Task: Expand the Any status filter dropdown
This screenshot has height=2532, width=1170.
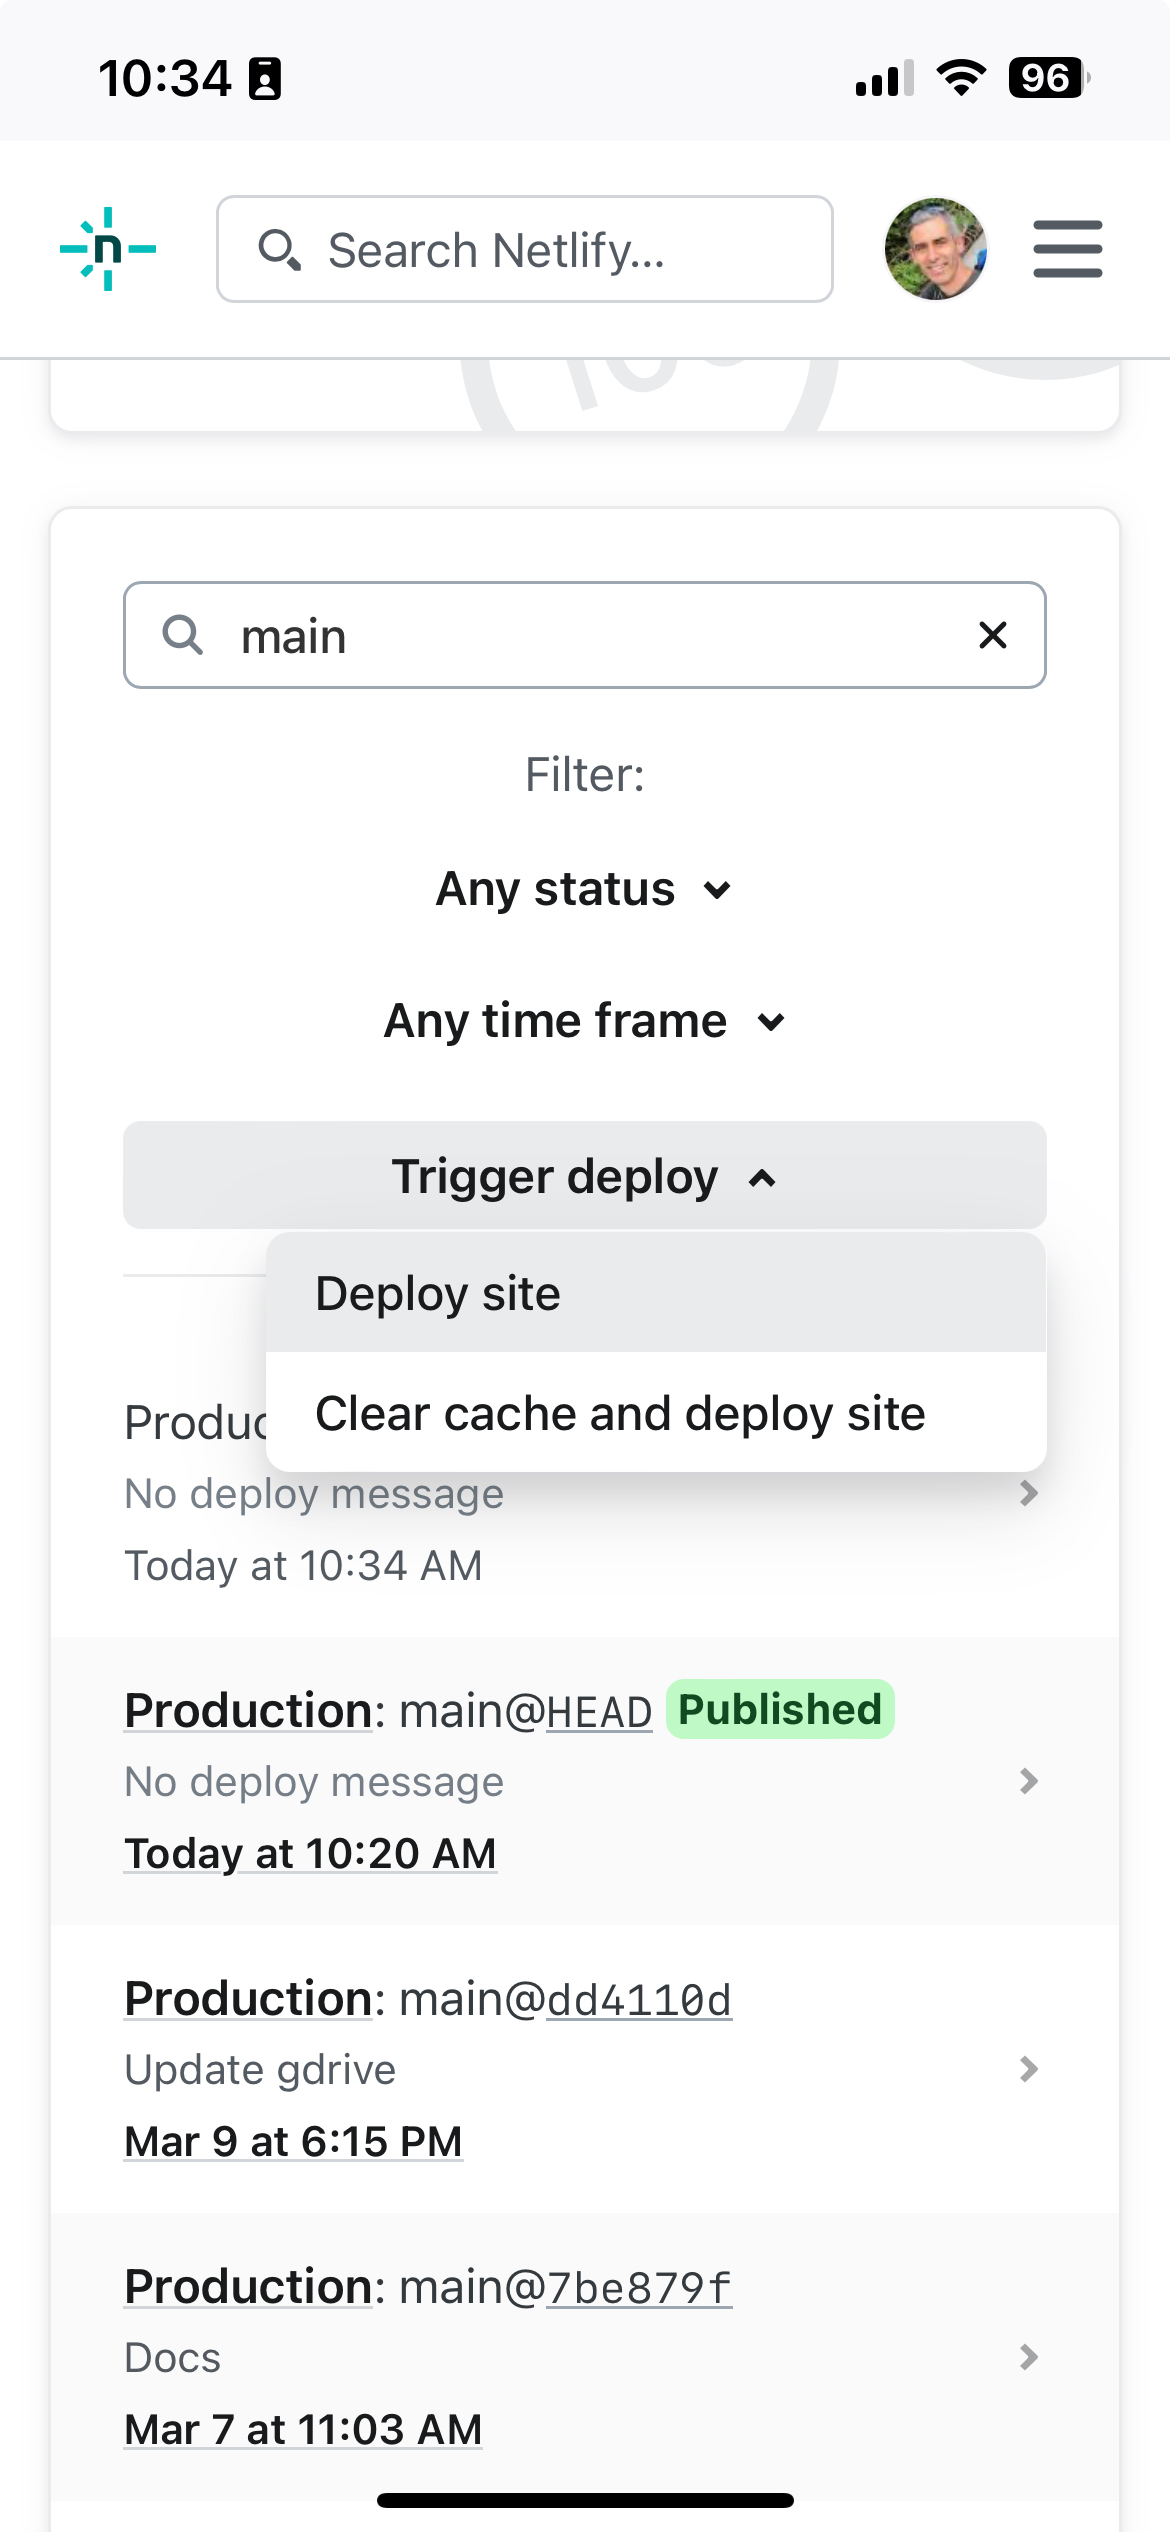Action: tap(585, 889)
